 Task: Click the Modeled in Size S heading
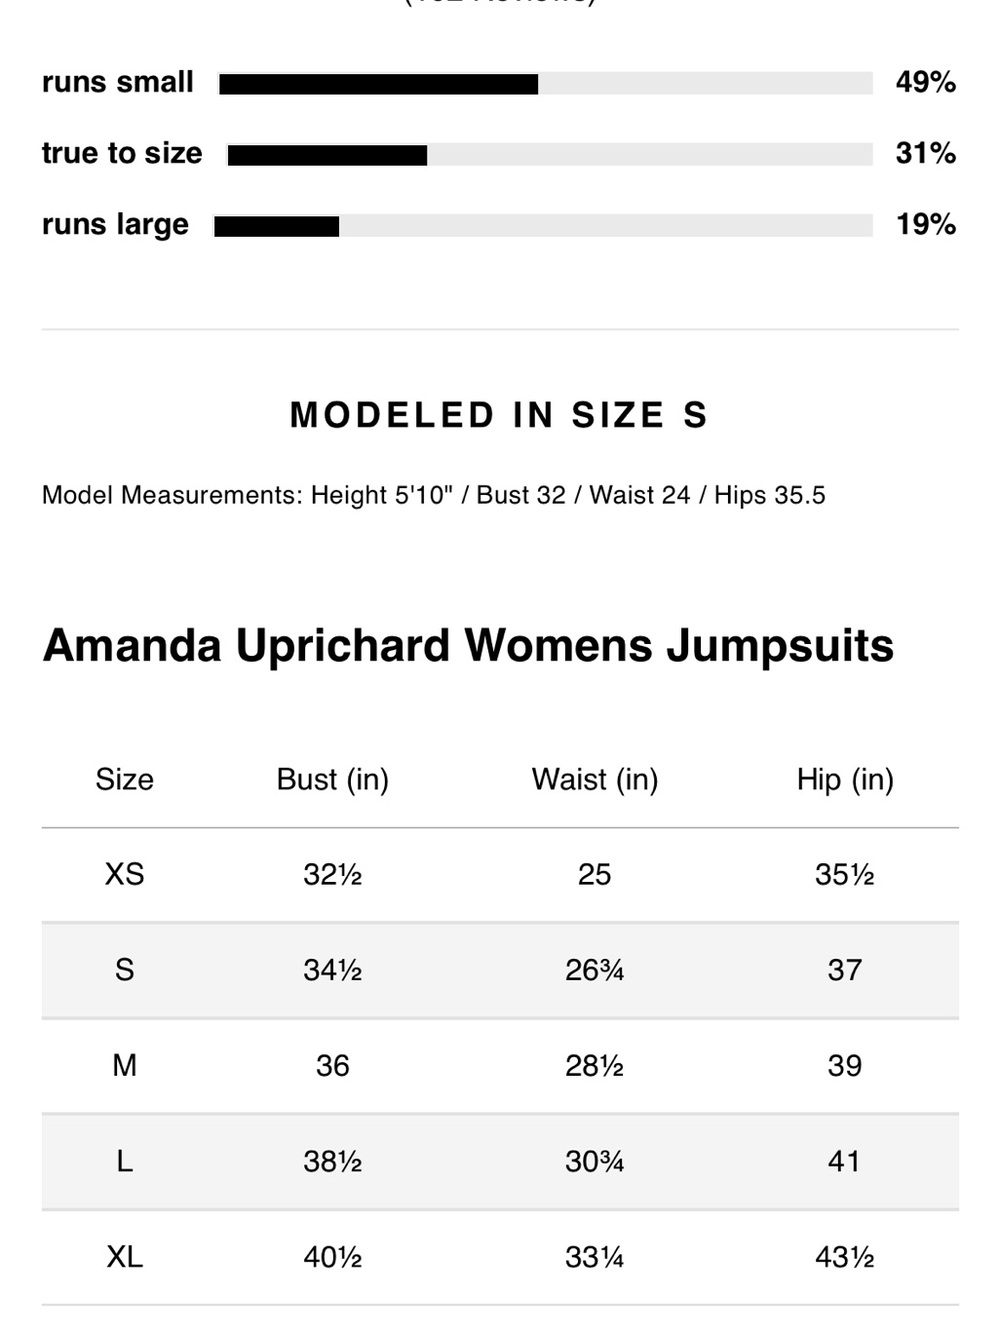(499, 415)
